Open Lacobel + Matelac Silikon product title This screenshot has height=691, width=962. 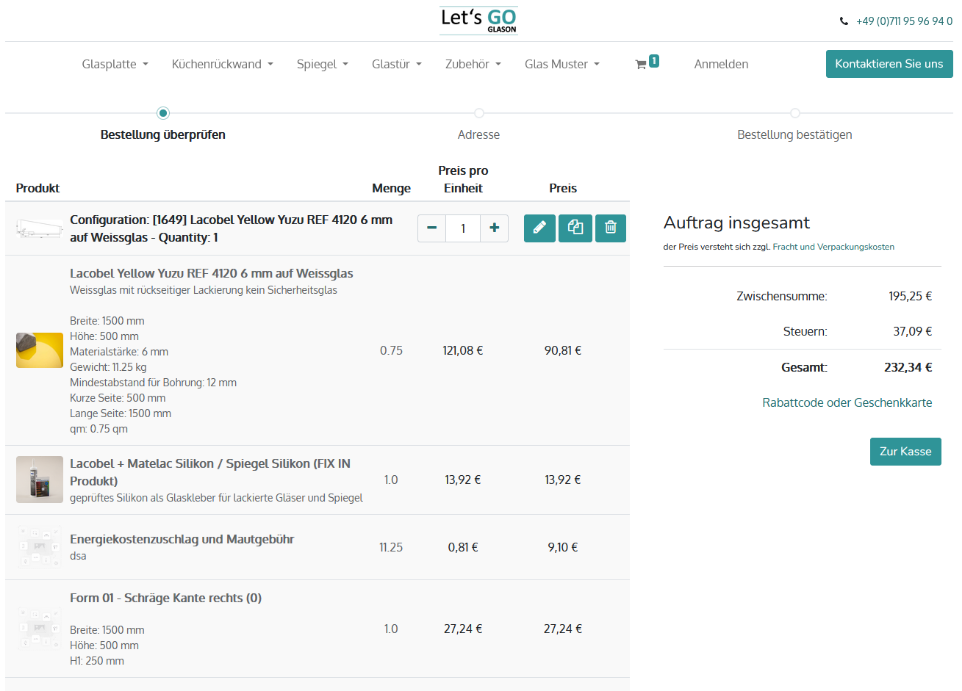(x=210, y=472)
